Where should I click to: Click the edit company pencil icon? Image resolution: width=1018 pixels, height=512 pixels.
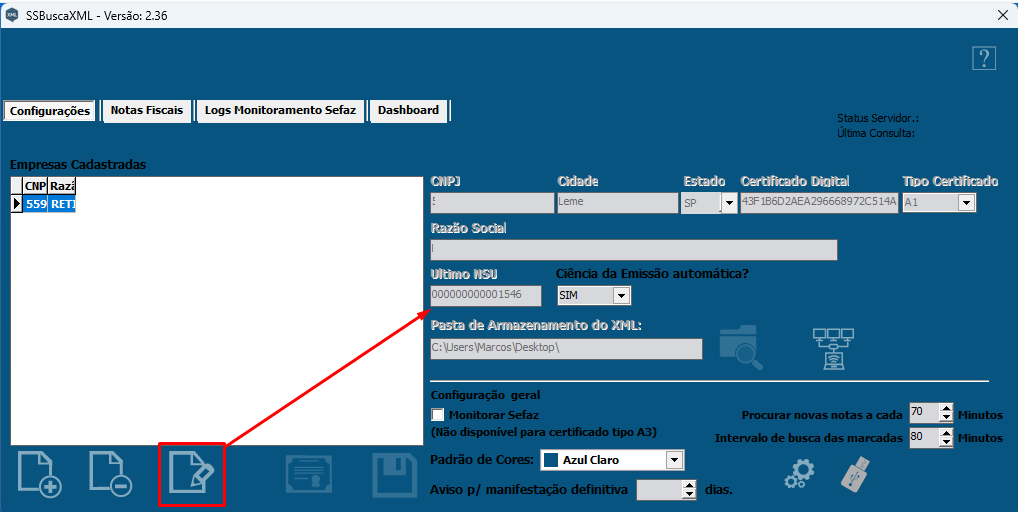(x=191, y=474)
